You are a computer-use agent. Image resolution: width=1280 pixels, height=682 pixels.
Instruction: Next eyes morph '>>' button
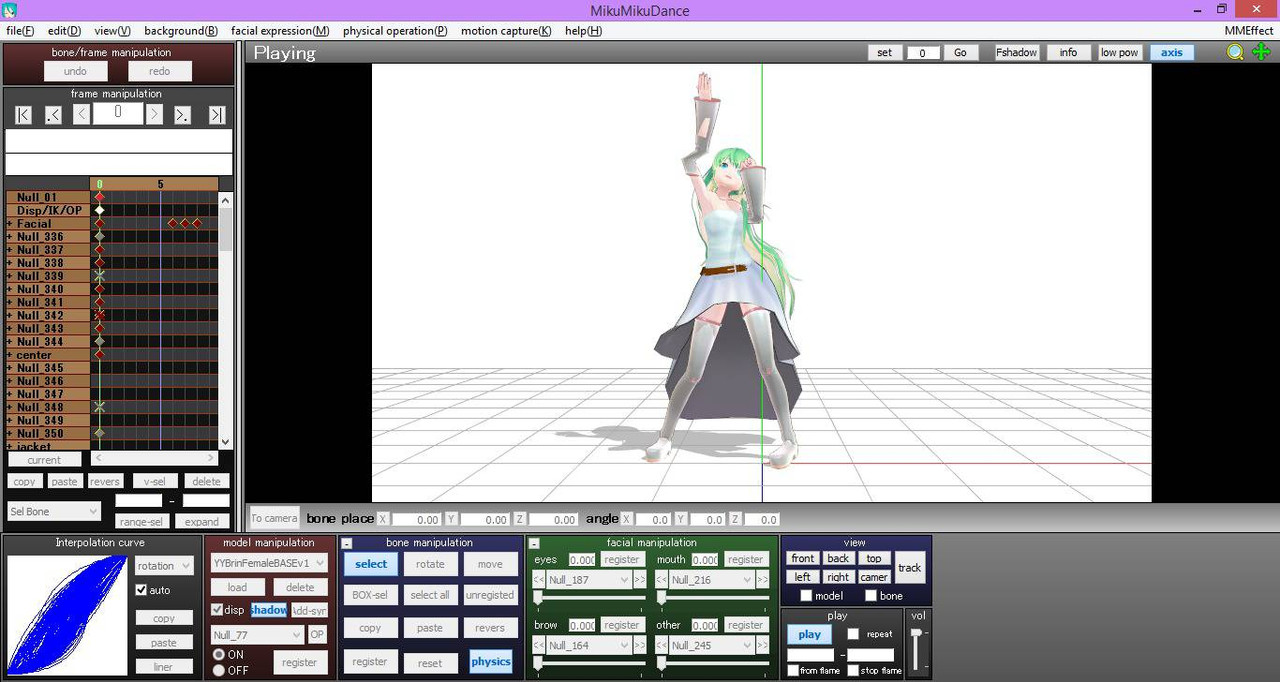639,580
